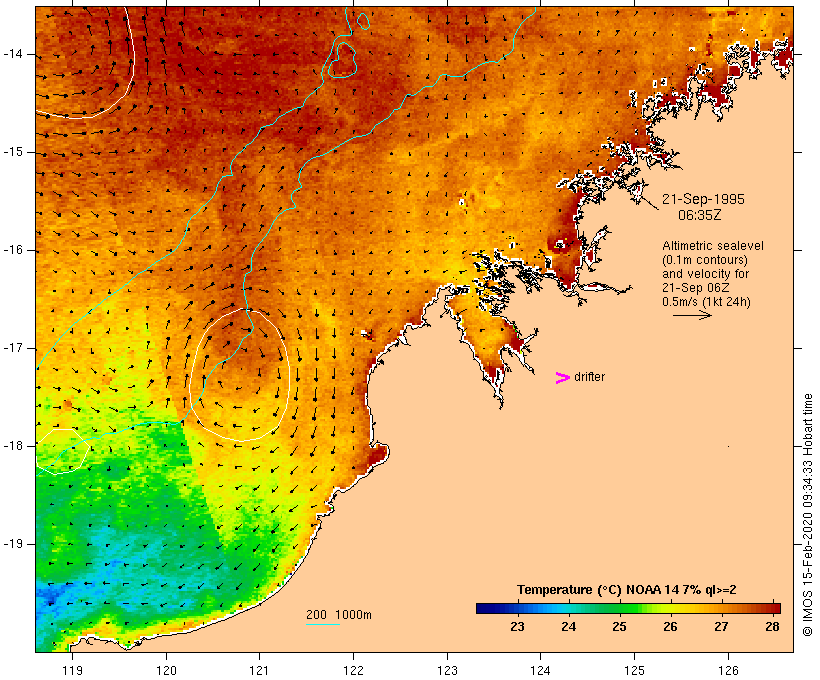Click the latitude axis label -16

(12, 250)
